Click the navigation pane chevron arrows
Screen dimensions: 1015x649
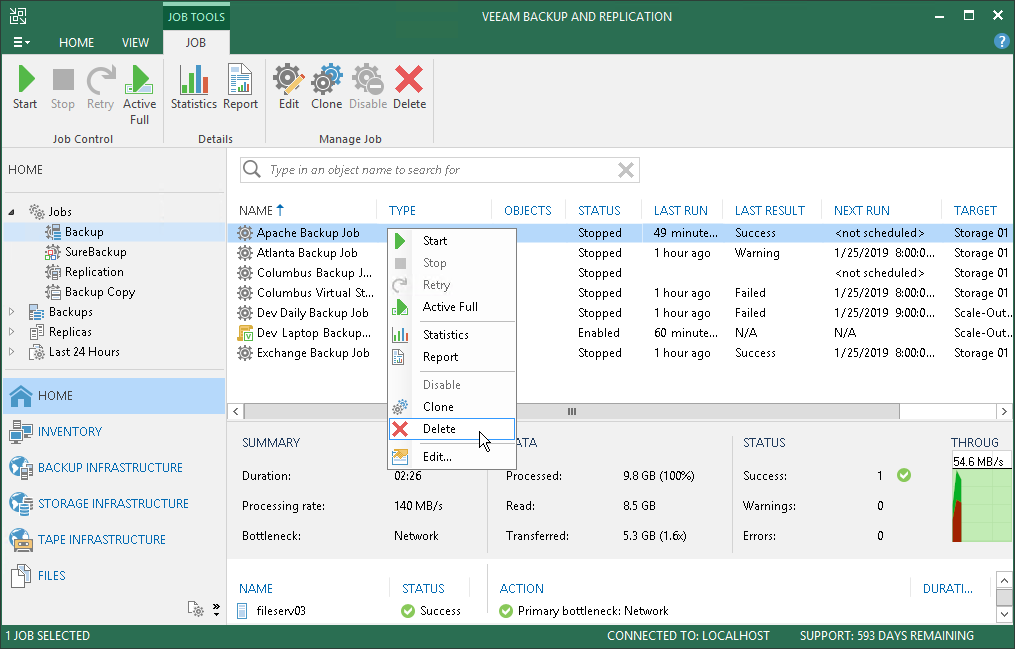pyautogui.click(x=216, y=609)
